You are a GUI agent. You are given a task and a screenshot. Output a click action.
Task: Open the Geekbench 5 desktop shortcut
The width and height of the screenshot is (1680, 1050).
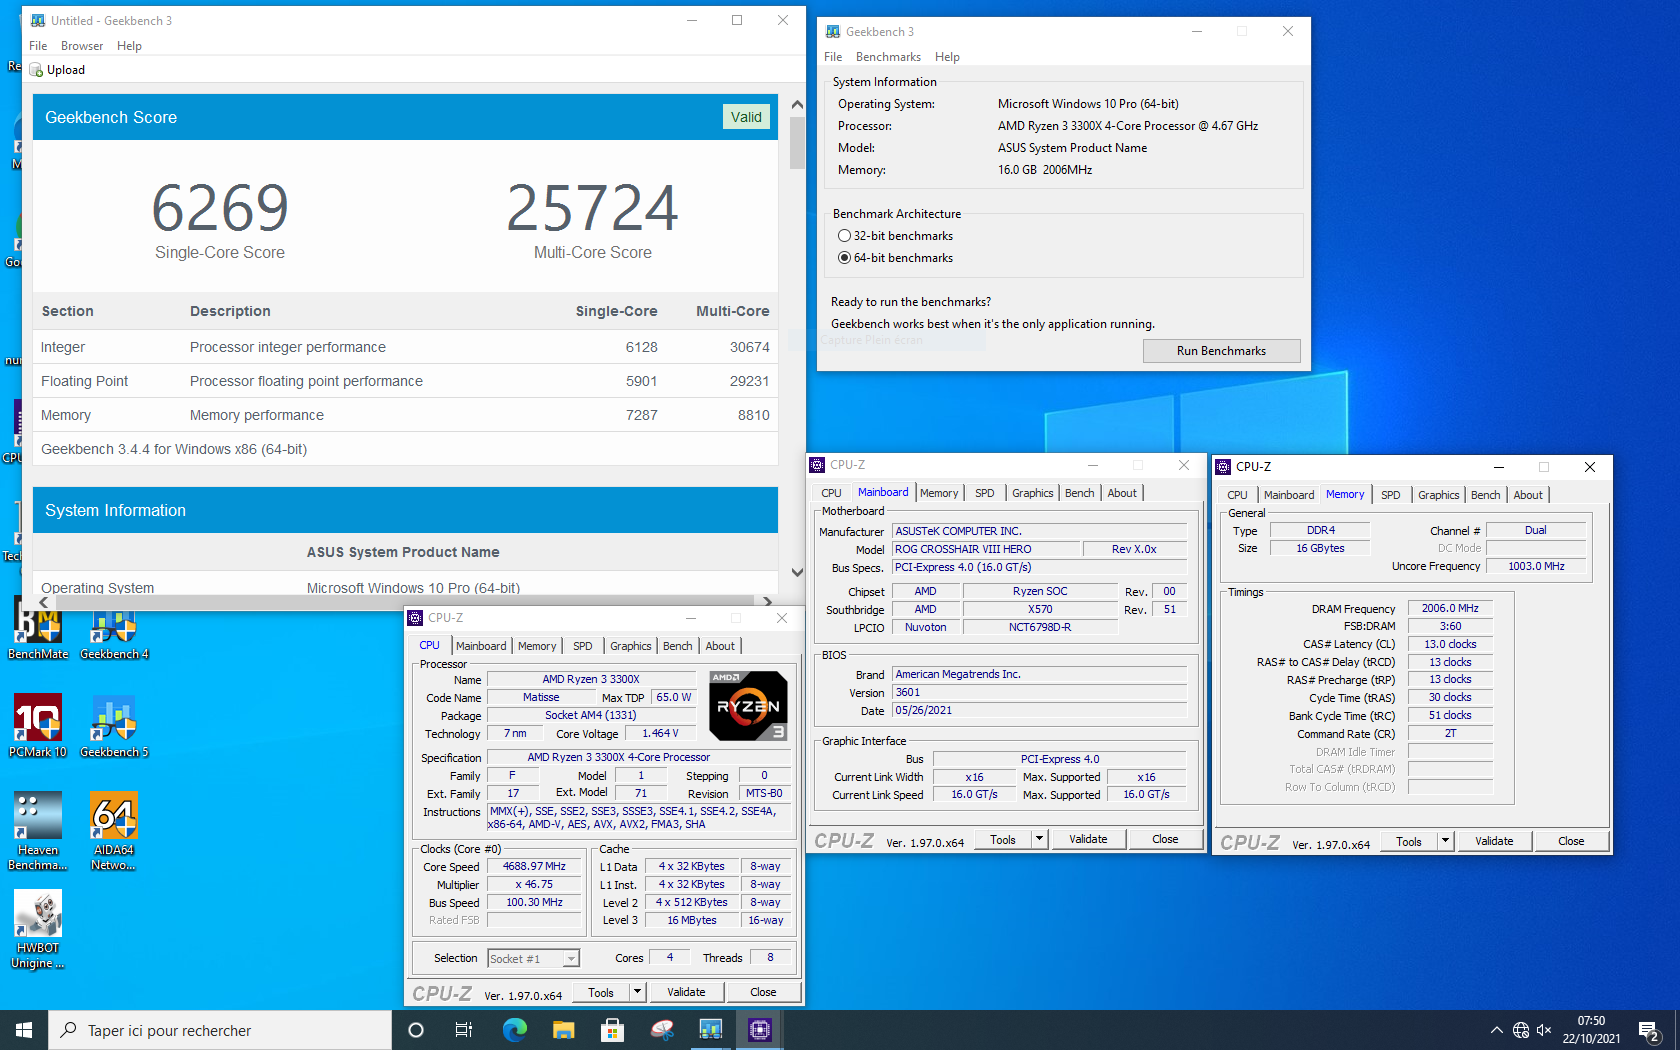114,727
